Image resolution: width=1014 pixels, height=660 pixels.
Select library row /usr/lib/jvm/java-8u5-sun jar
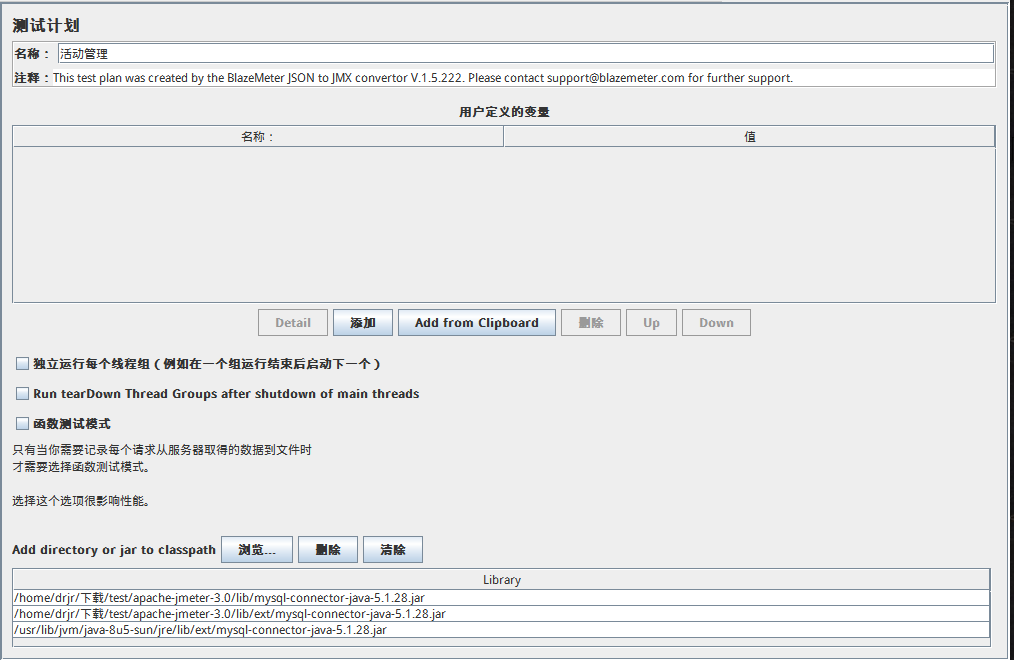pos(501,630)
